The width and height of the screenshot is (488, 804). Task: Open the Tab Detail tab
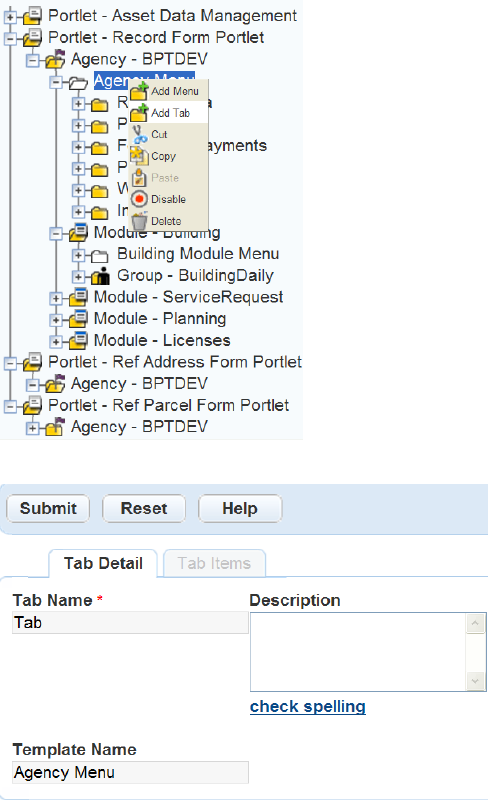pos(103,564)
